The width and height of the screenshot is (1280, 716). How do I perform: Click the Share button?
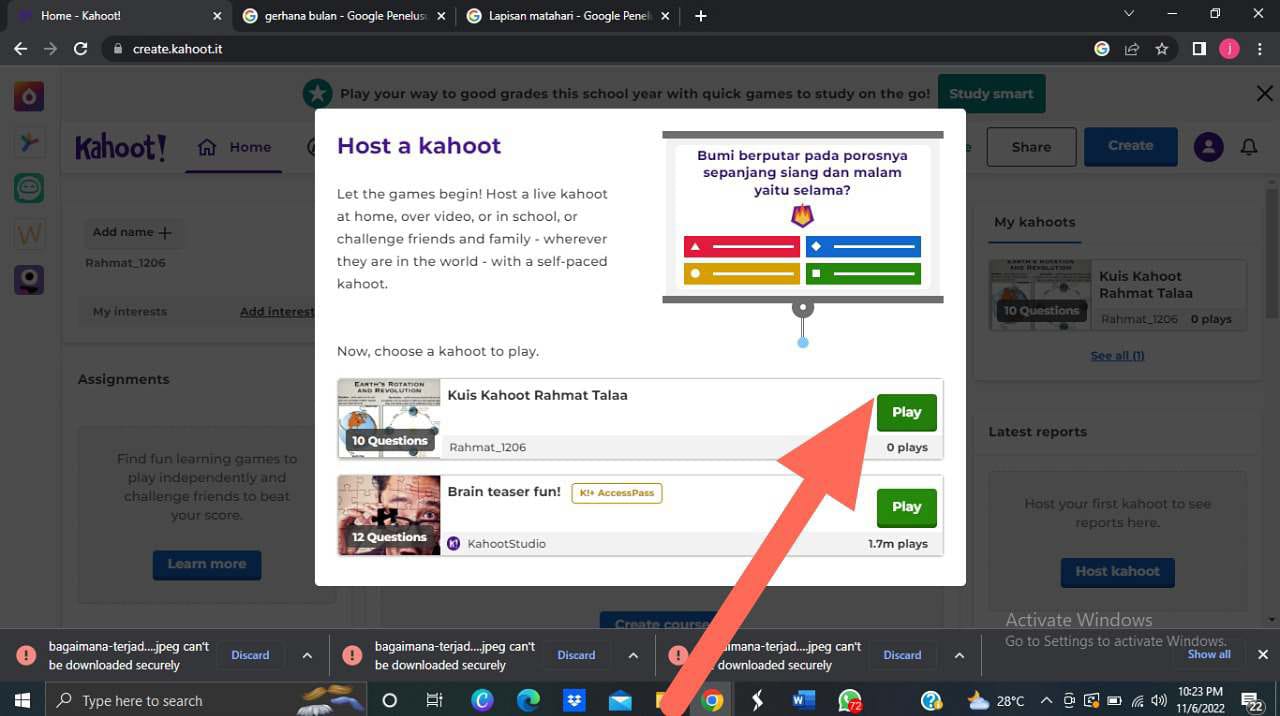1031,147
